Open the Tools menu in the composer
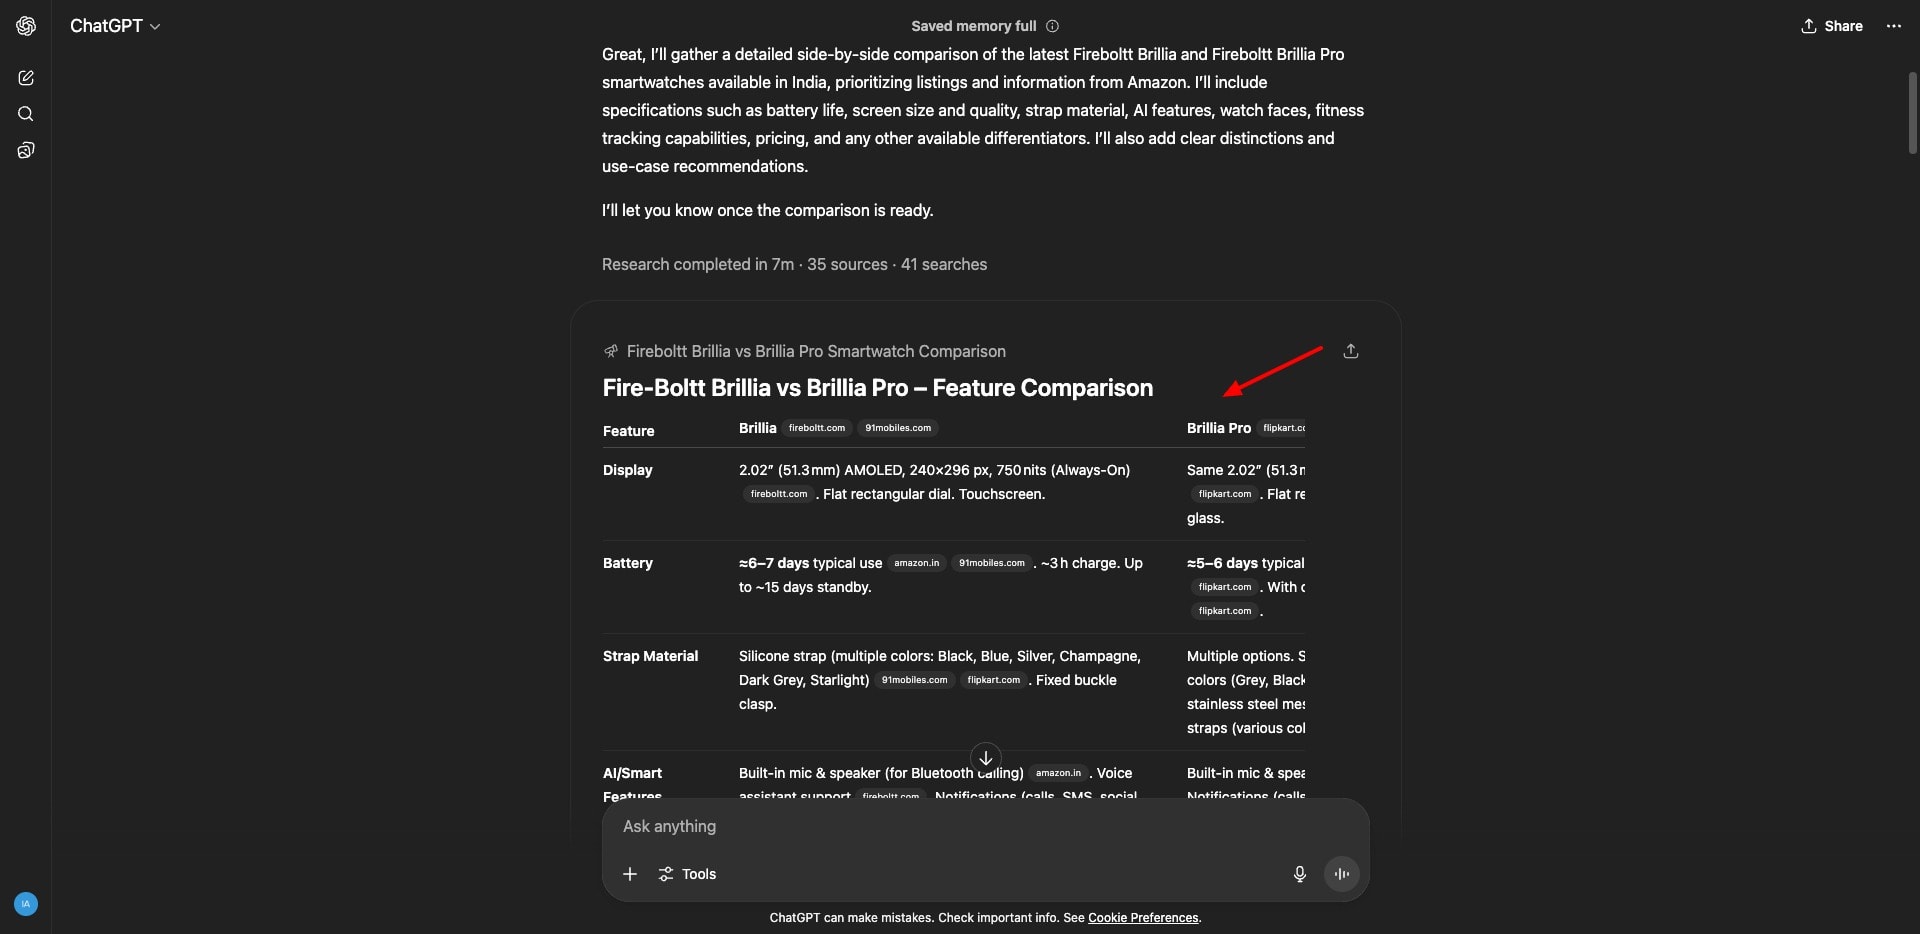The height and width of the screenshot is (934, 1920). (x=687, y=874)
